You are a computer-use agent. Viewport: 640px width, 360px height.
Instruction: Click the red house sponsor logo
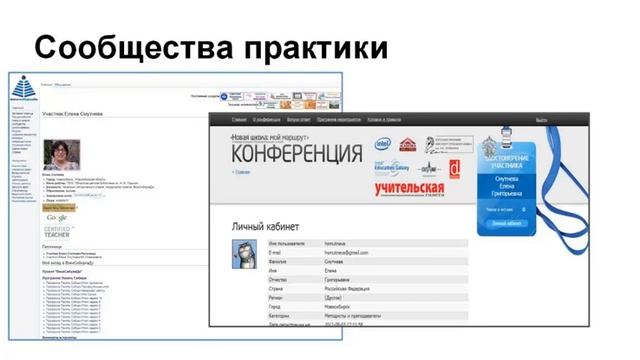click(407, 144)
